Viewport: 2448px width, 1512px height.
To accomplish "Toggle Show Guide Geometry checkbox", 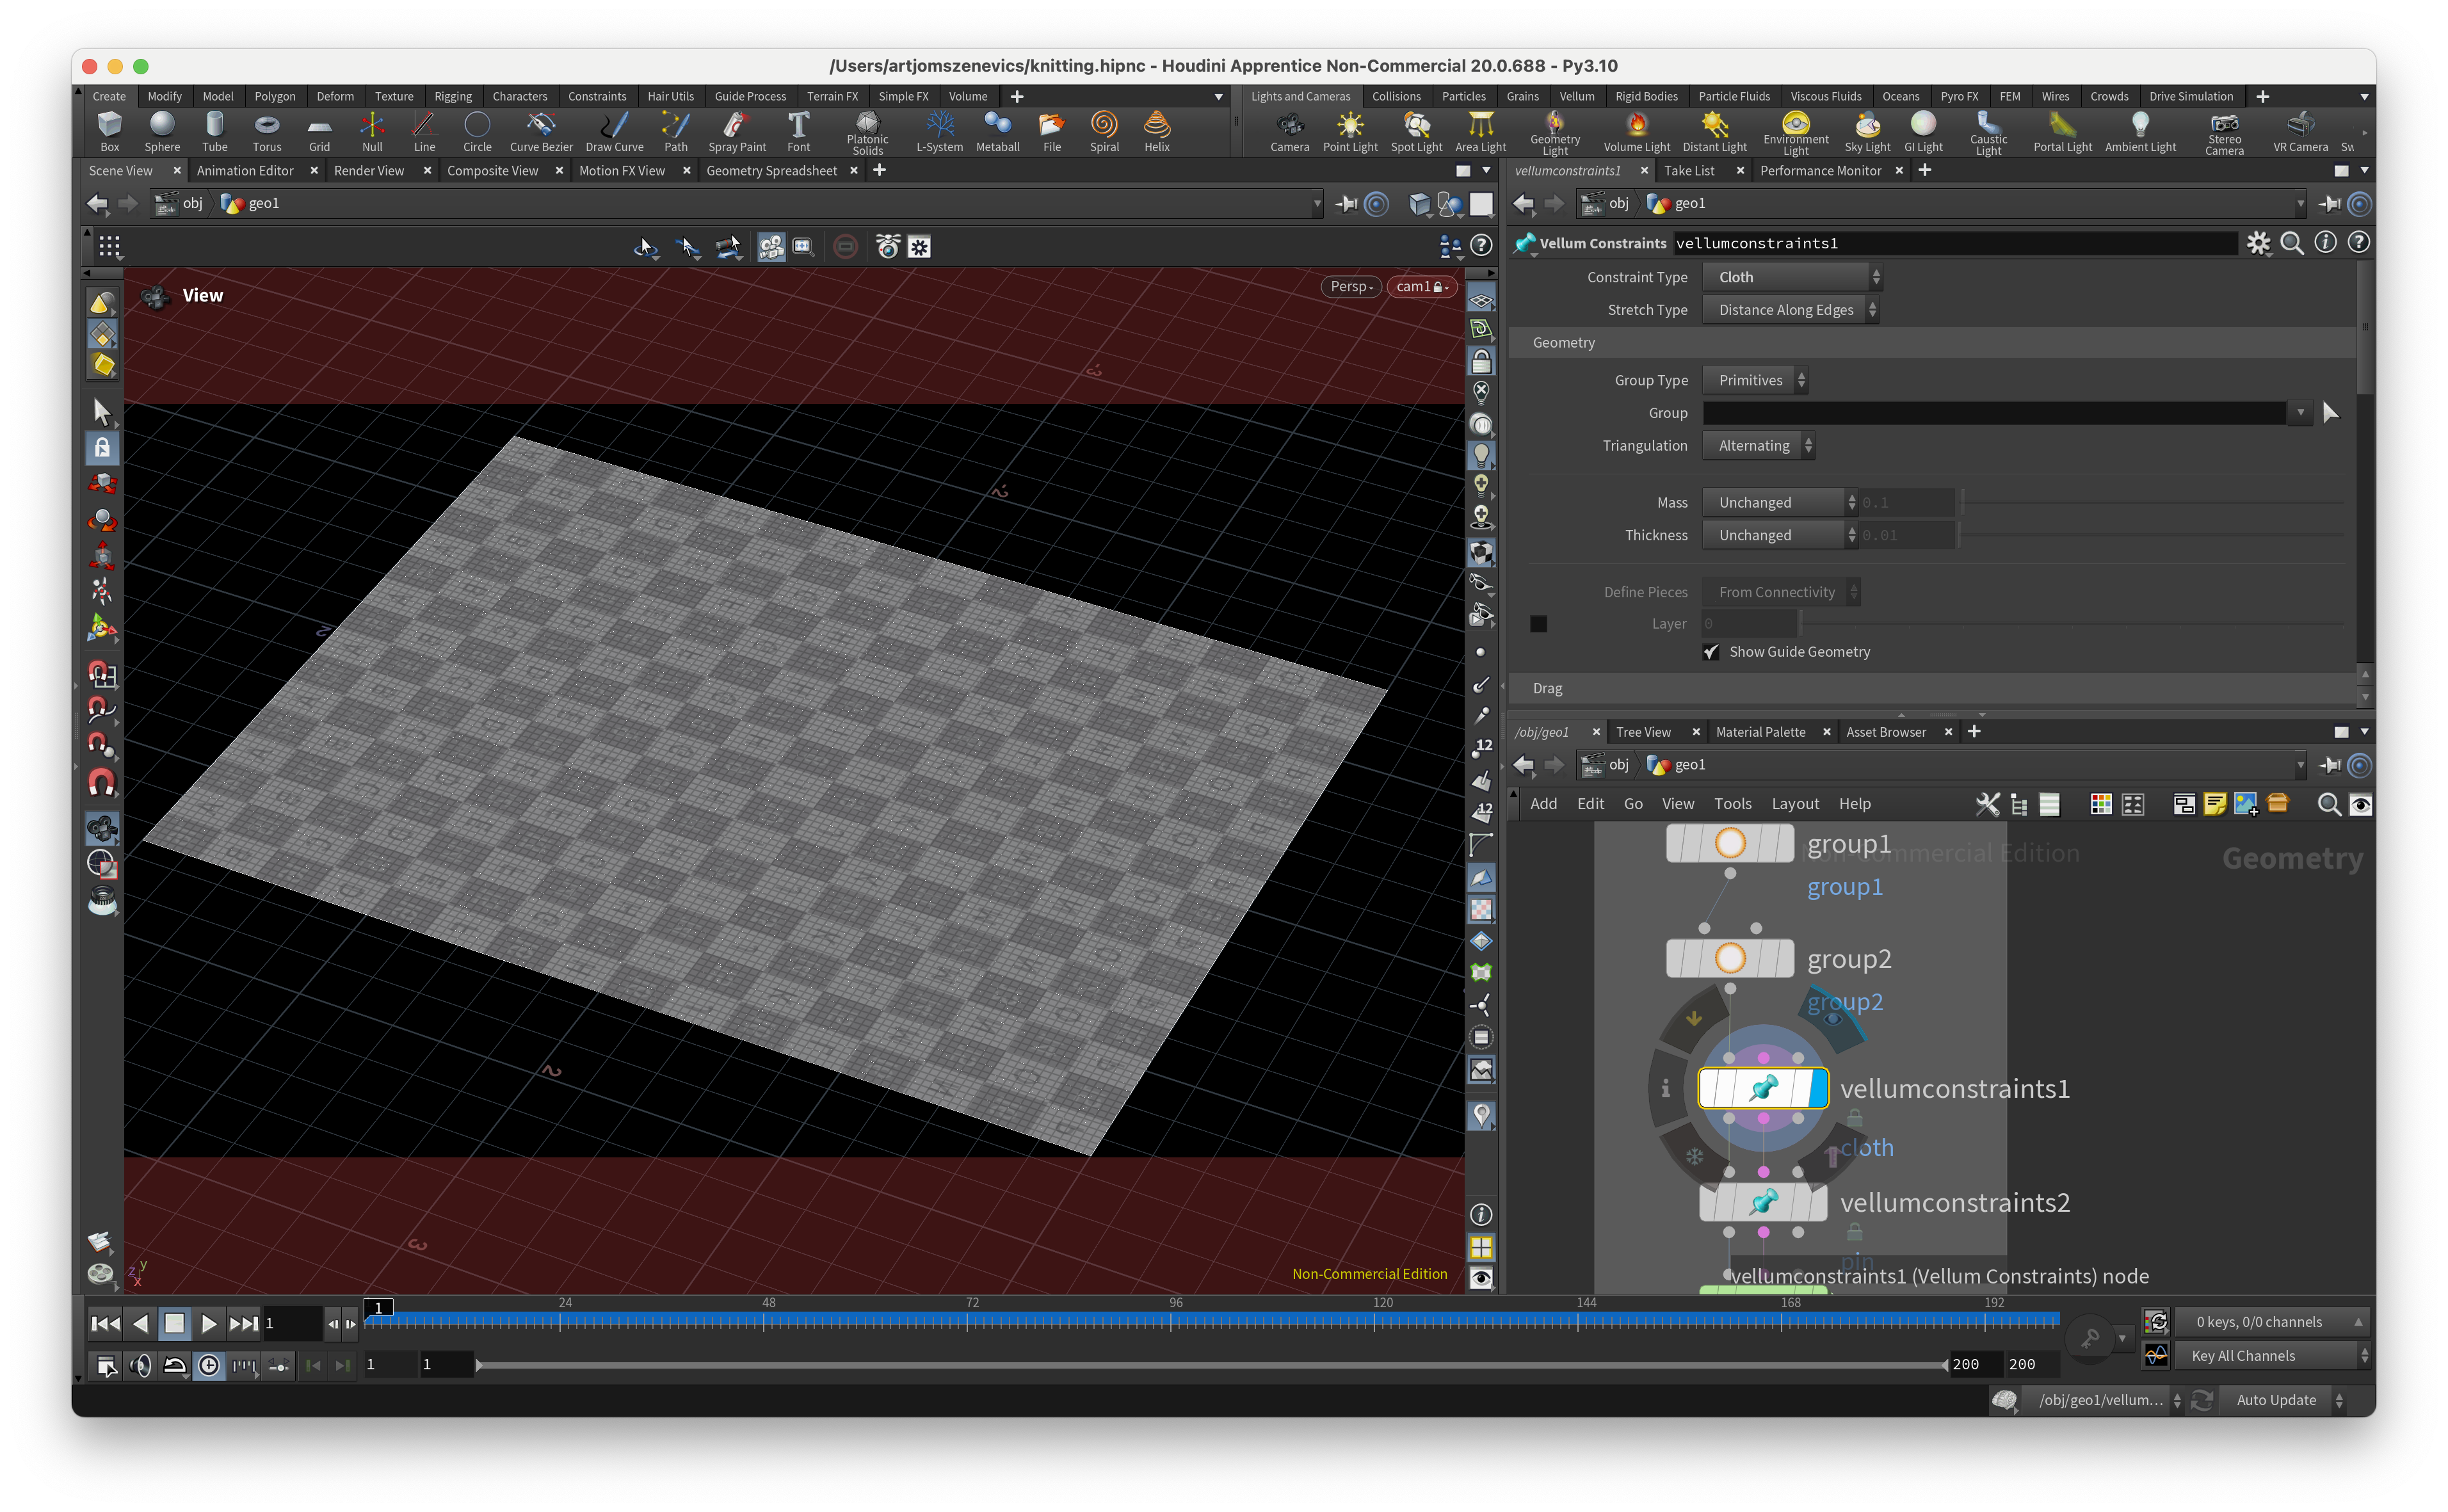I will click(1711, 652).
